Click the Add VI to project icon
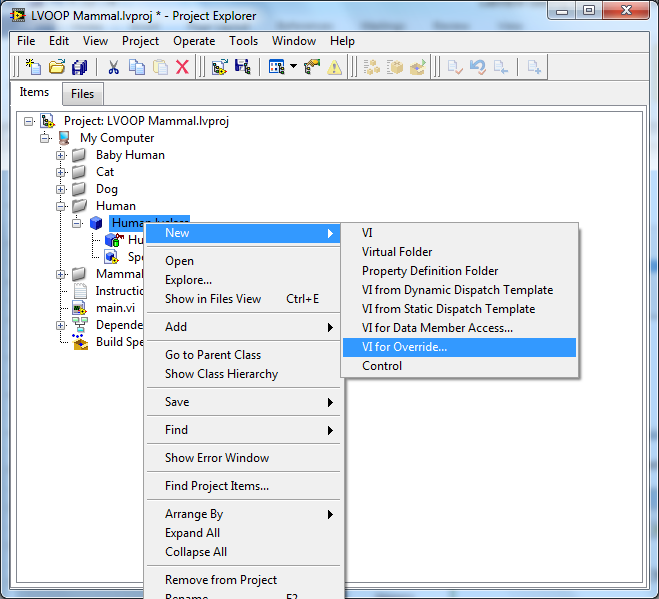 (x=219, y=67)
